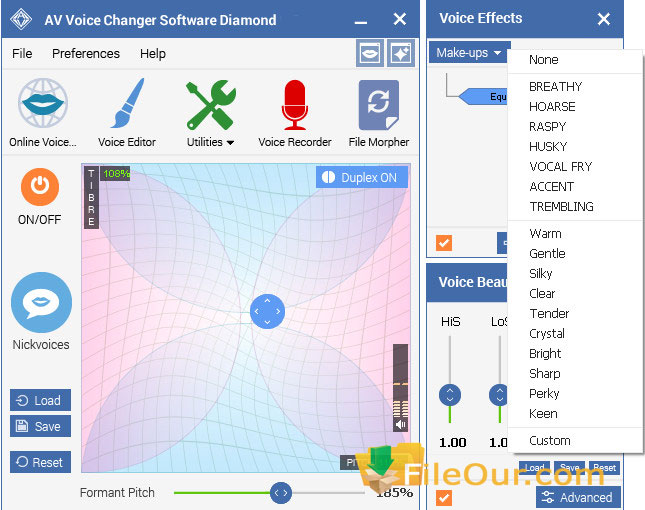Click the Reset button in Voice Beautifying
The width and height of the screenshot is (645, 510).
click(x=604, y=468)
